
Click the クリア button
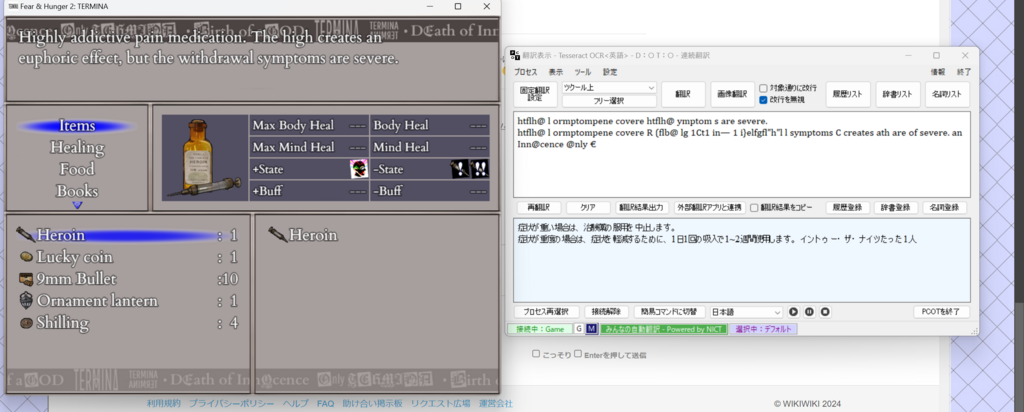[588, 208]
